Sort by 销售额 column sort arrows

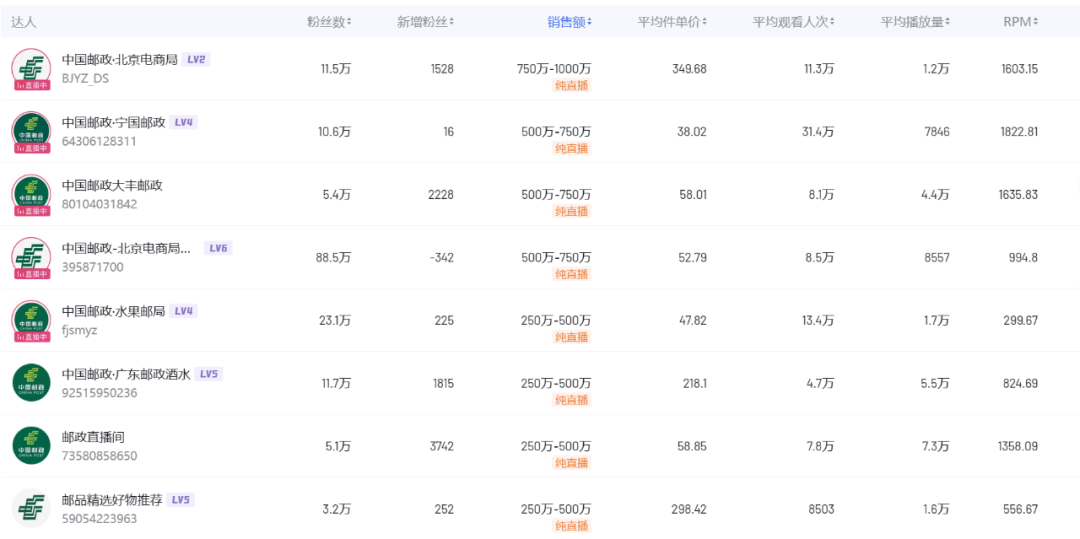589,22
